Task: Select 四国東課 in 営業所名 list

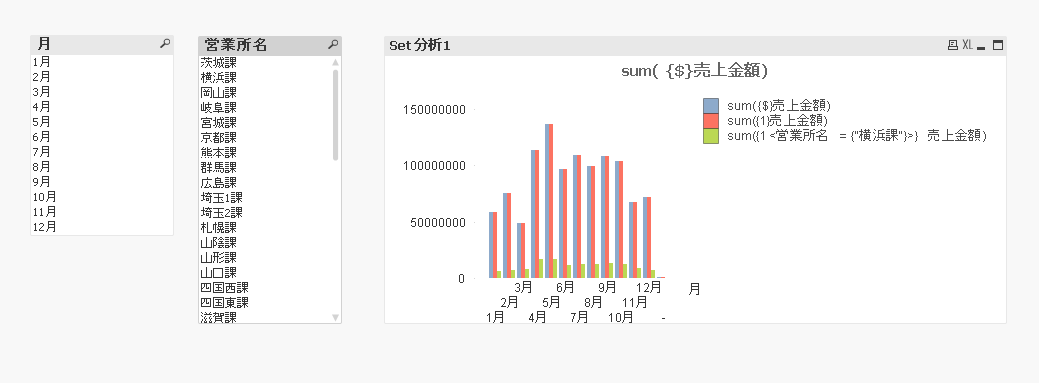Action: 264,303
